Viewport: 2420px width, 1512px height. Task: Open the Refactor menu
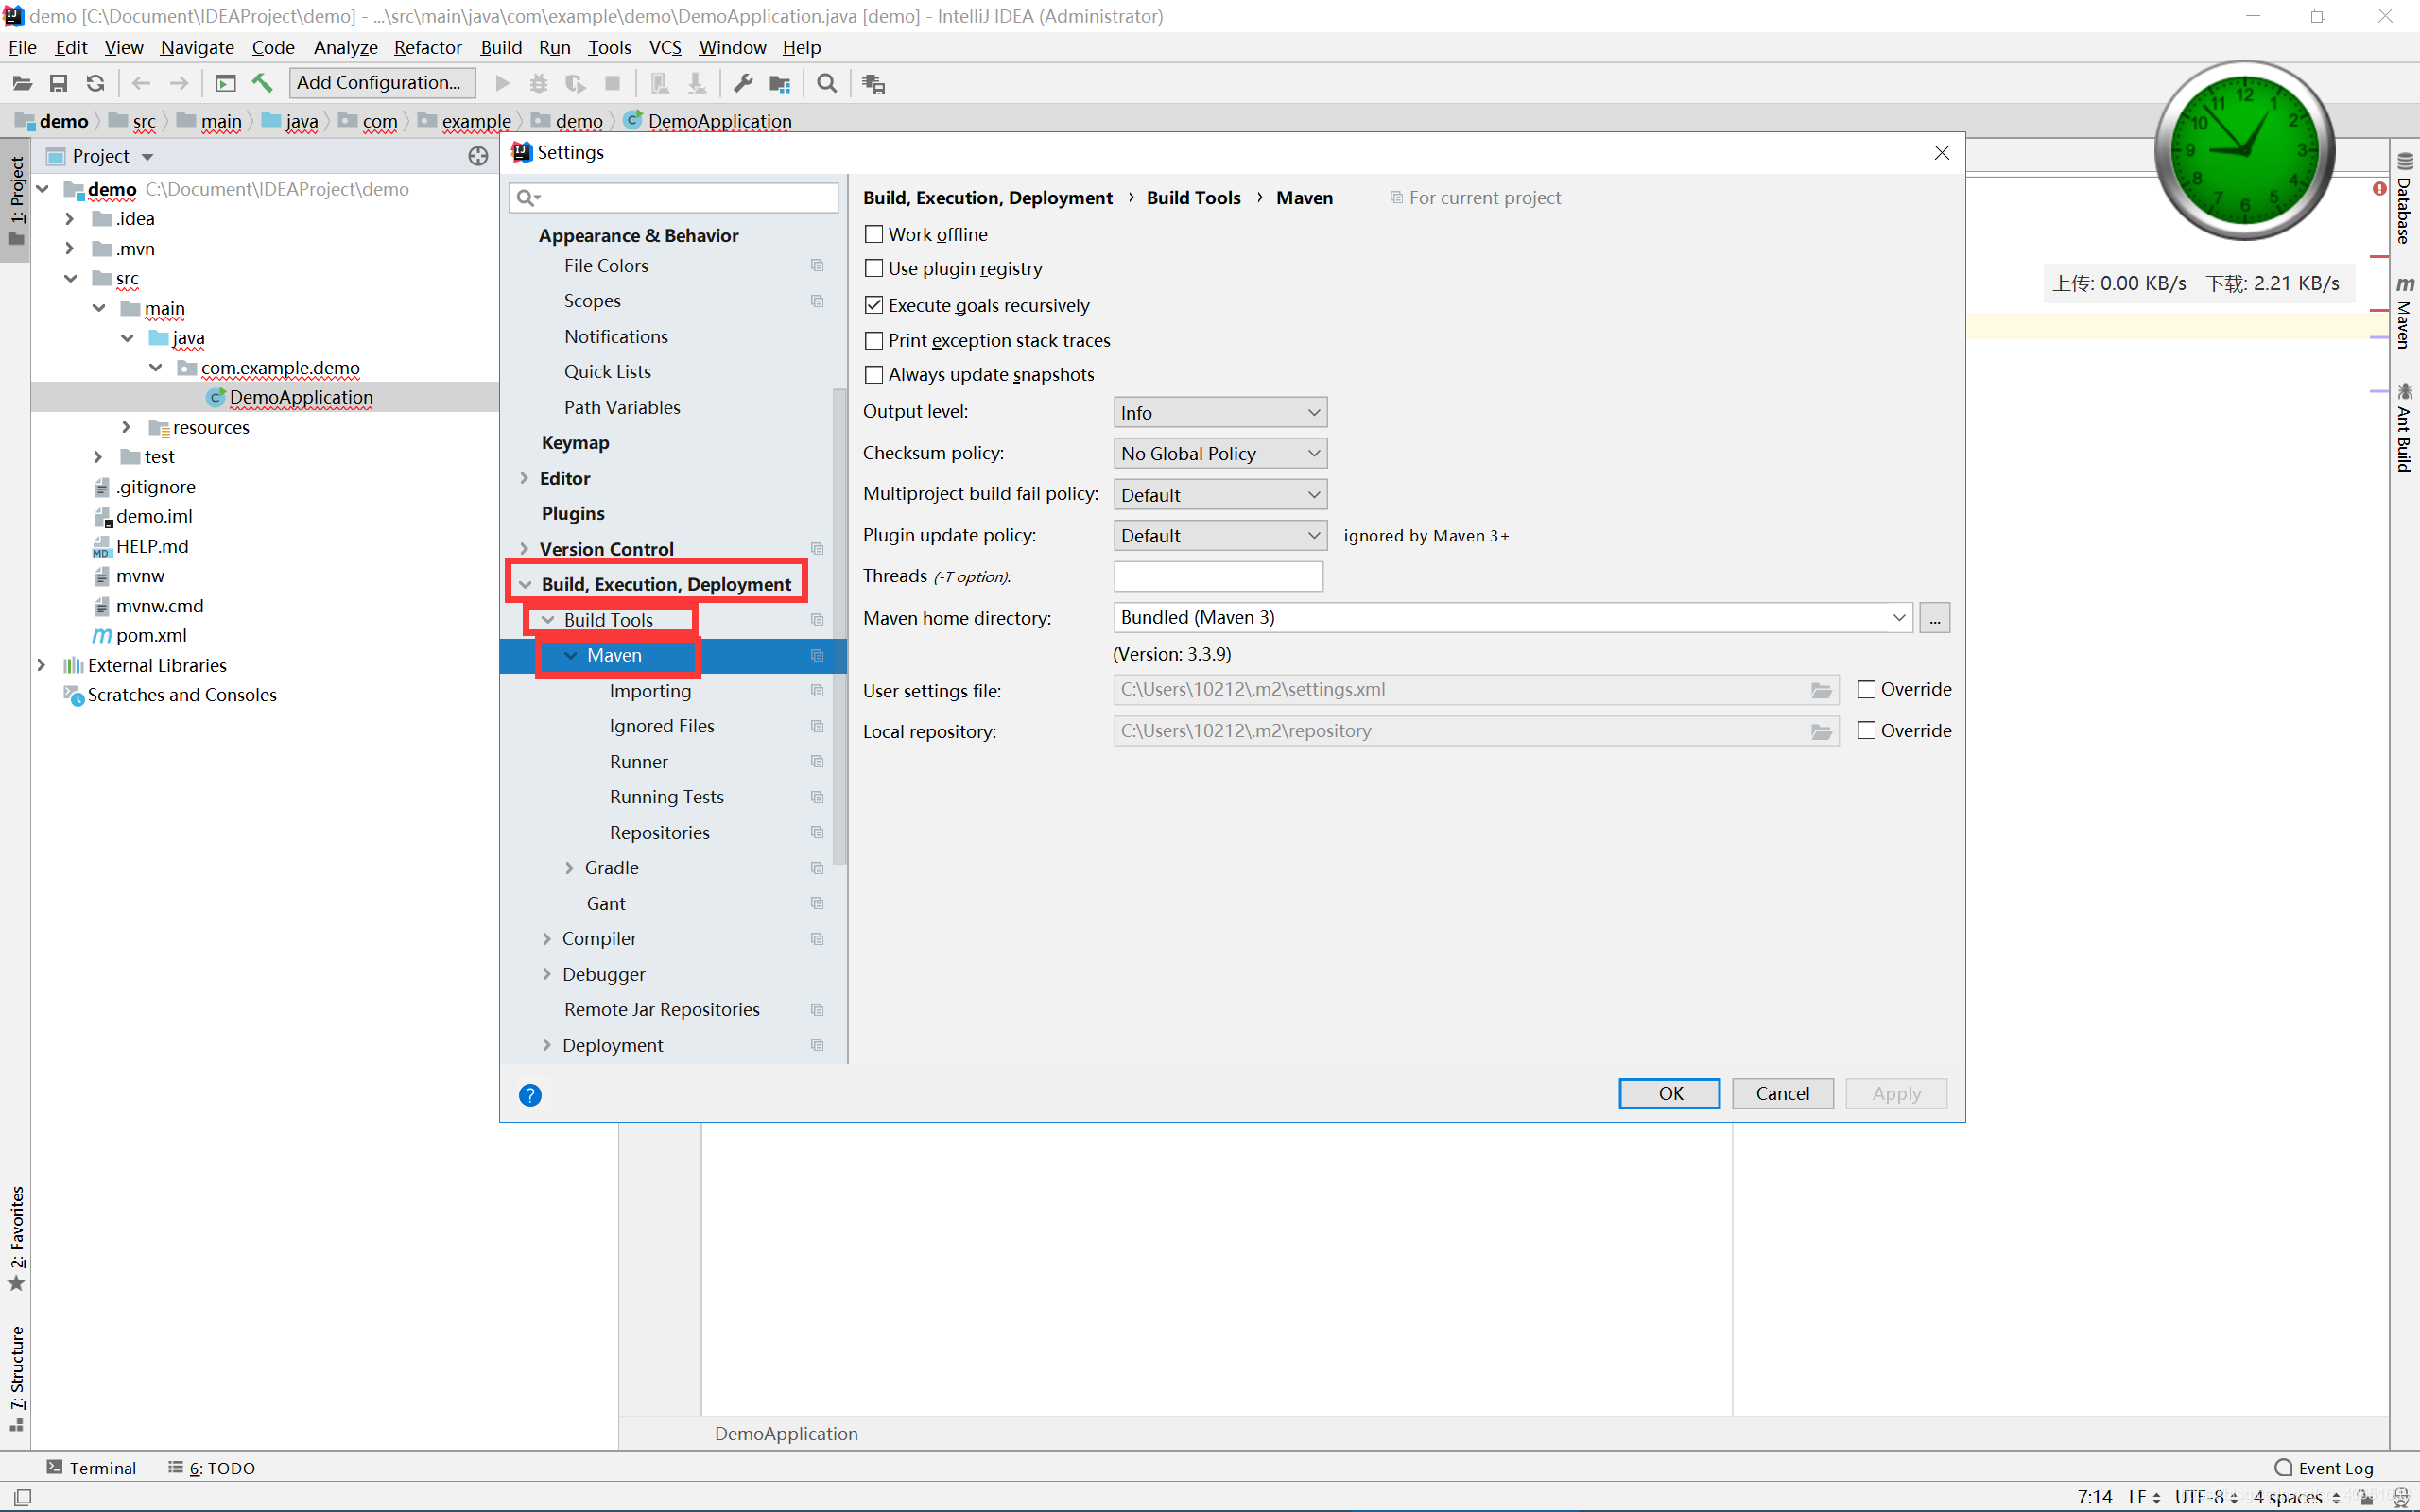(x=428, y=47)
